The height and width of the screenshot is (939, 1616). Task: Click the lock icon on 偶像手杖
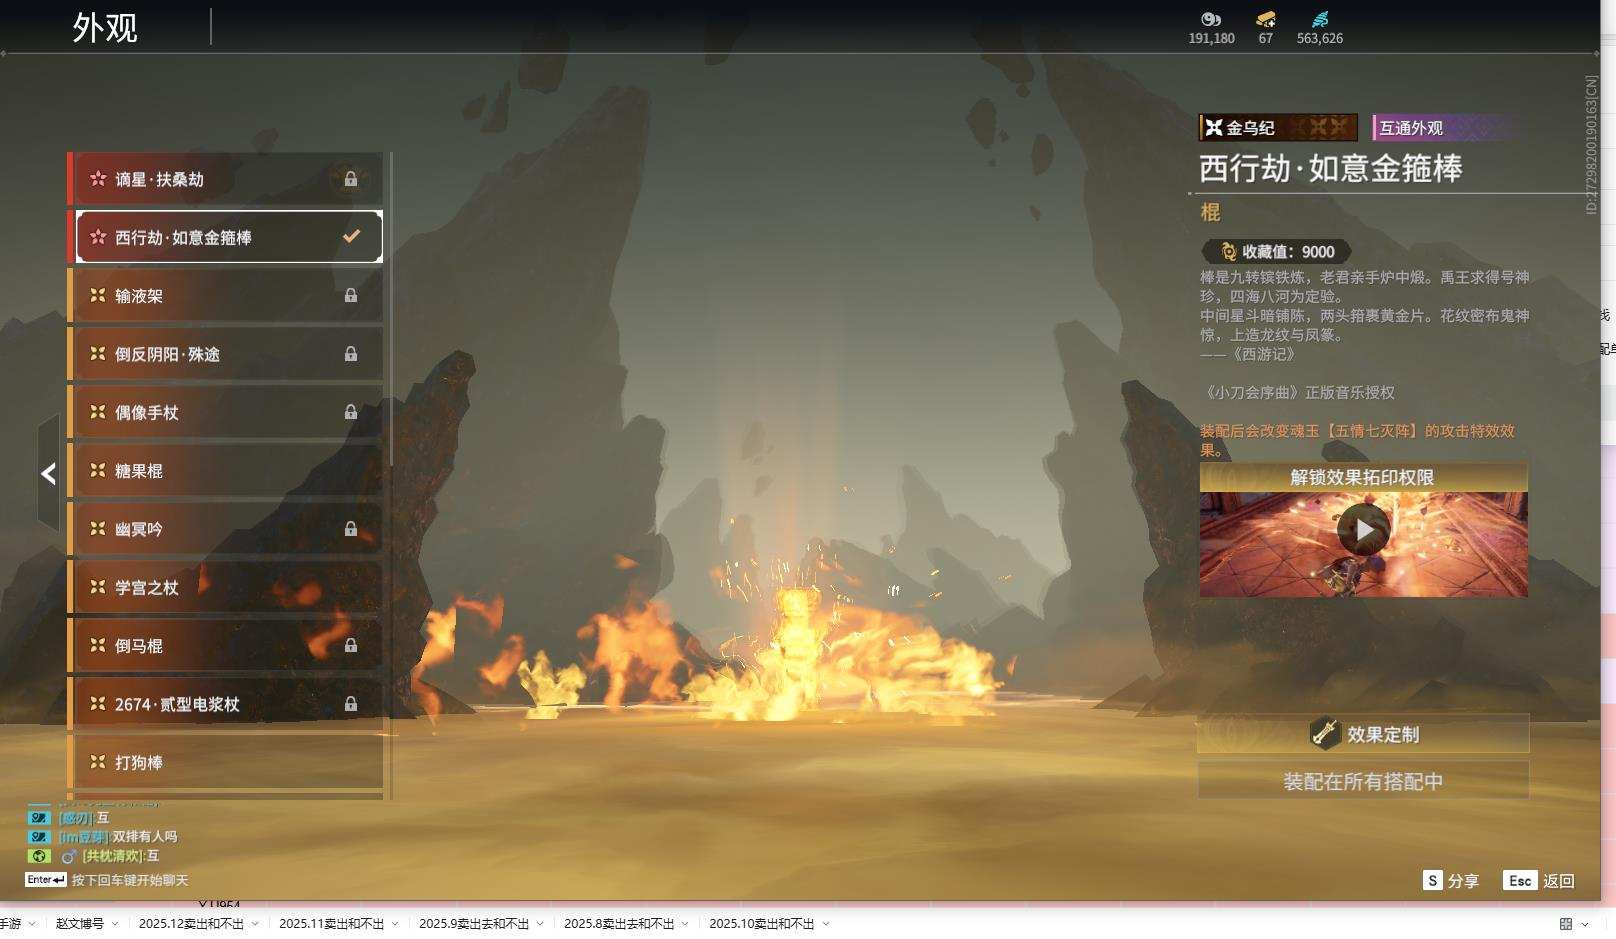pyautogui.click(x=351, y=412)
